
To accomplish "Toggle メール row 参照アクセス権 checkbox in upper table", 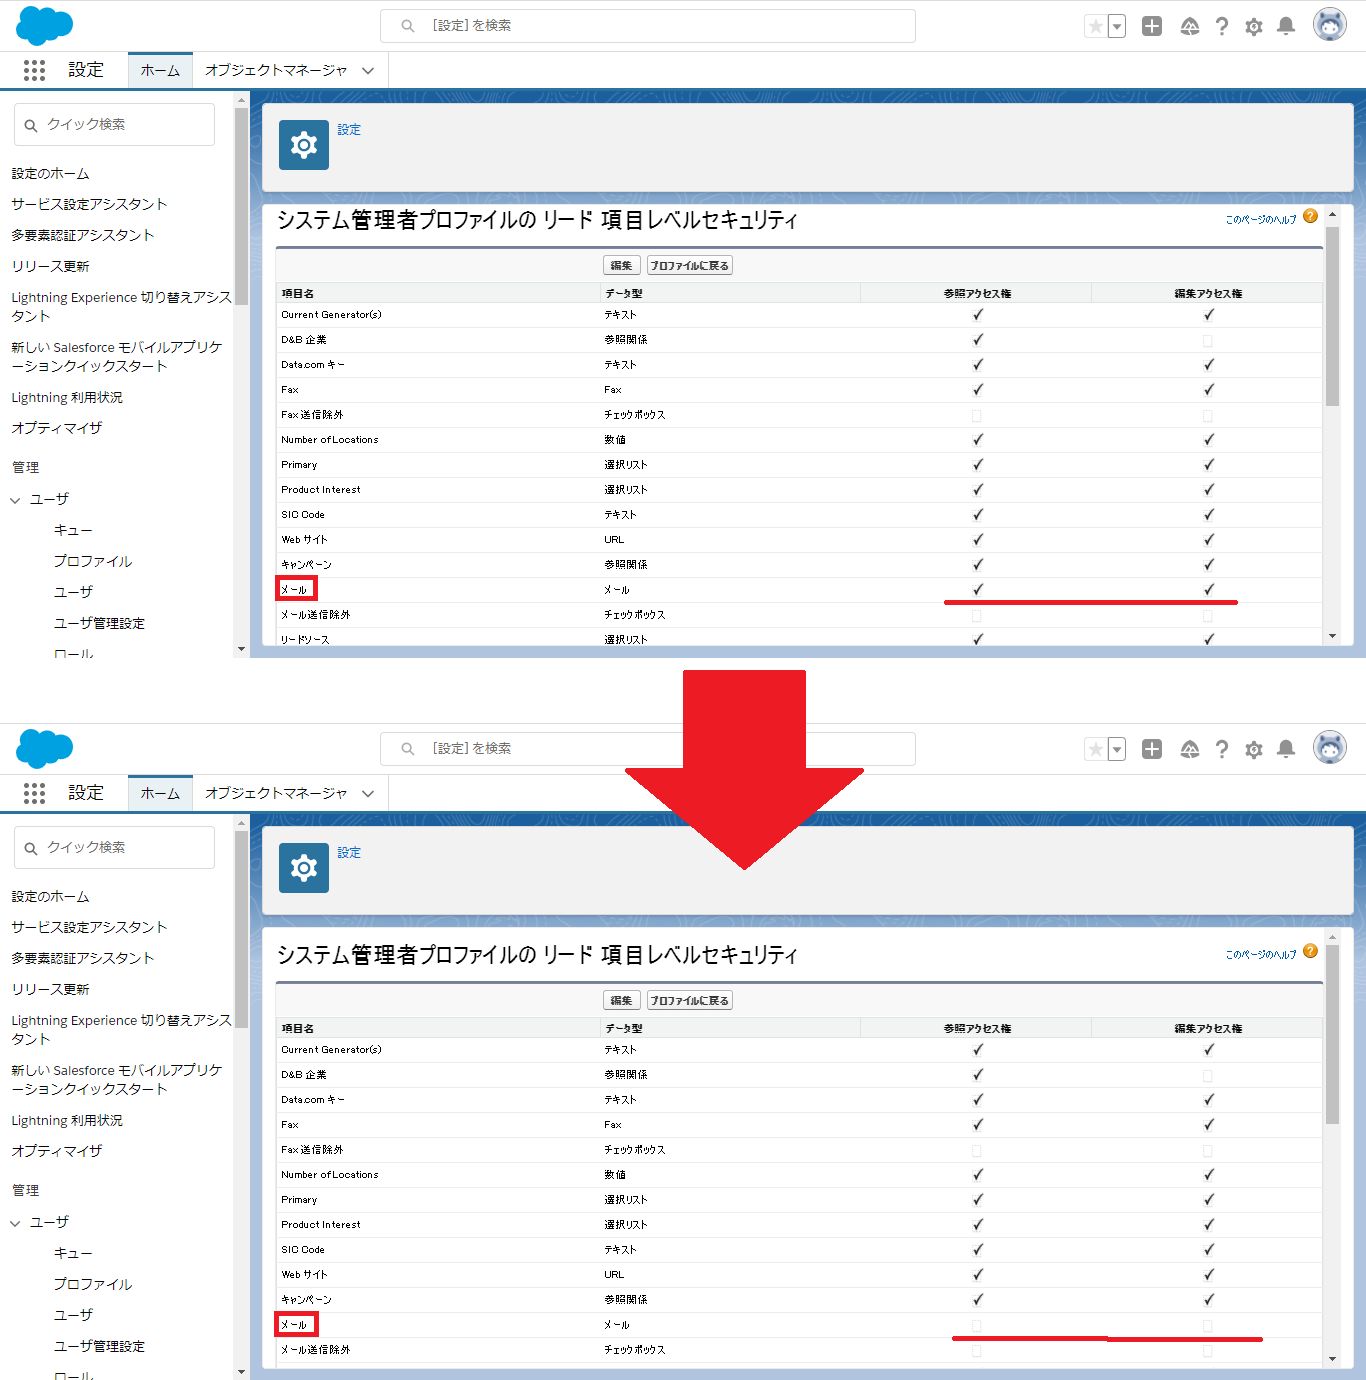I will [x=978, y=590].
